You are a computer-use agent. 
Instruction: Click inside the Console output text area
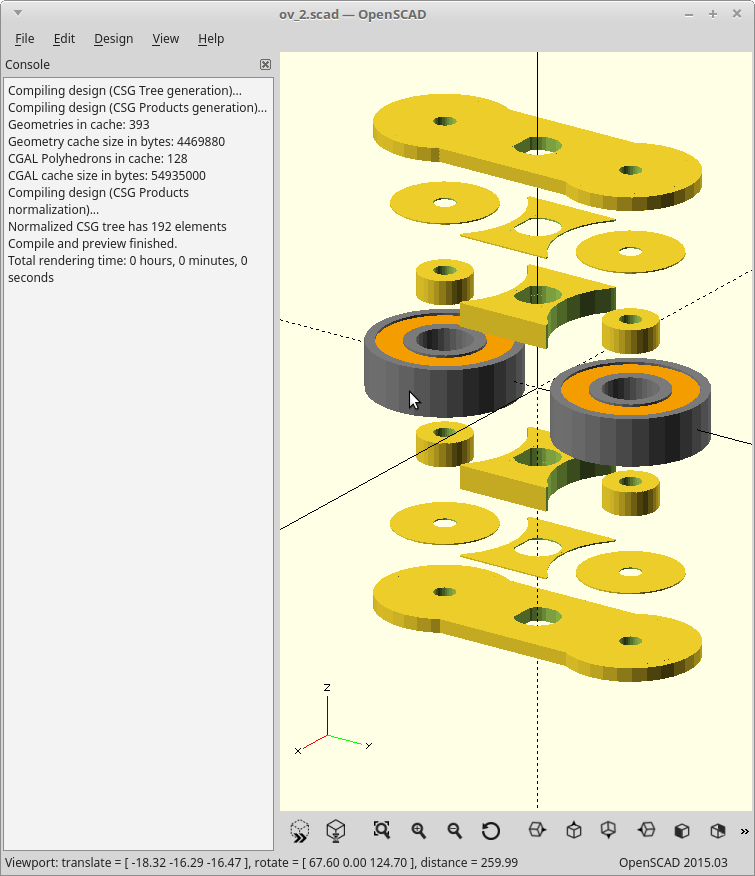(137, 500)
